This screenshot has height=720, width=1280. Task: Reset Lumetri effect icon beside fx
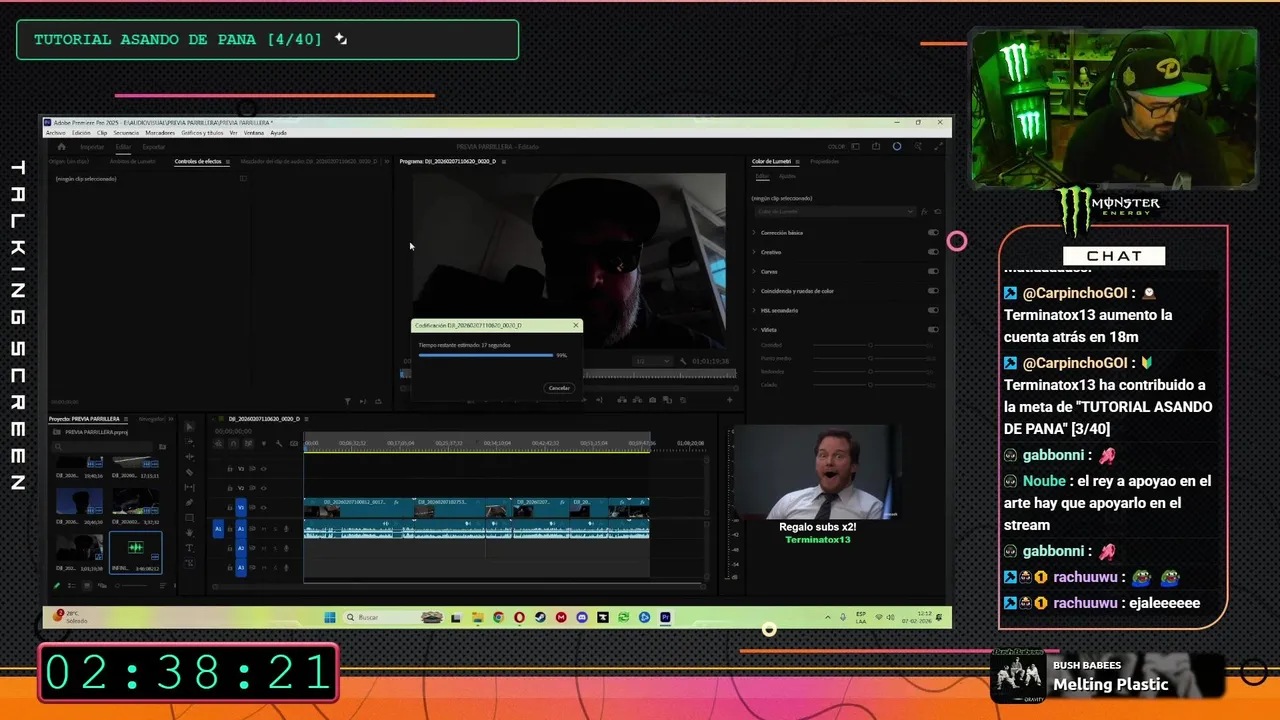coord(938,212)
